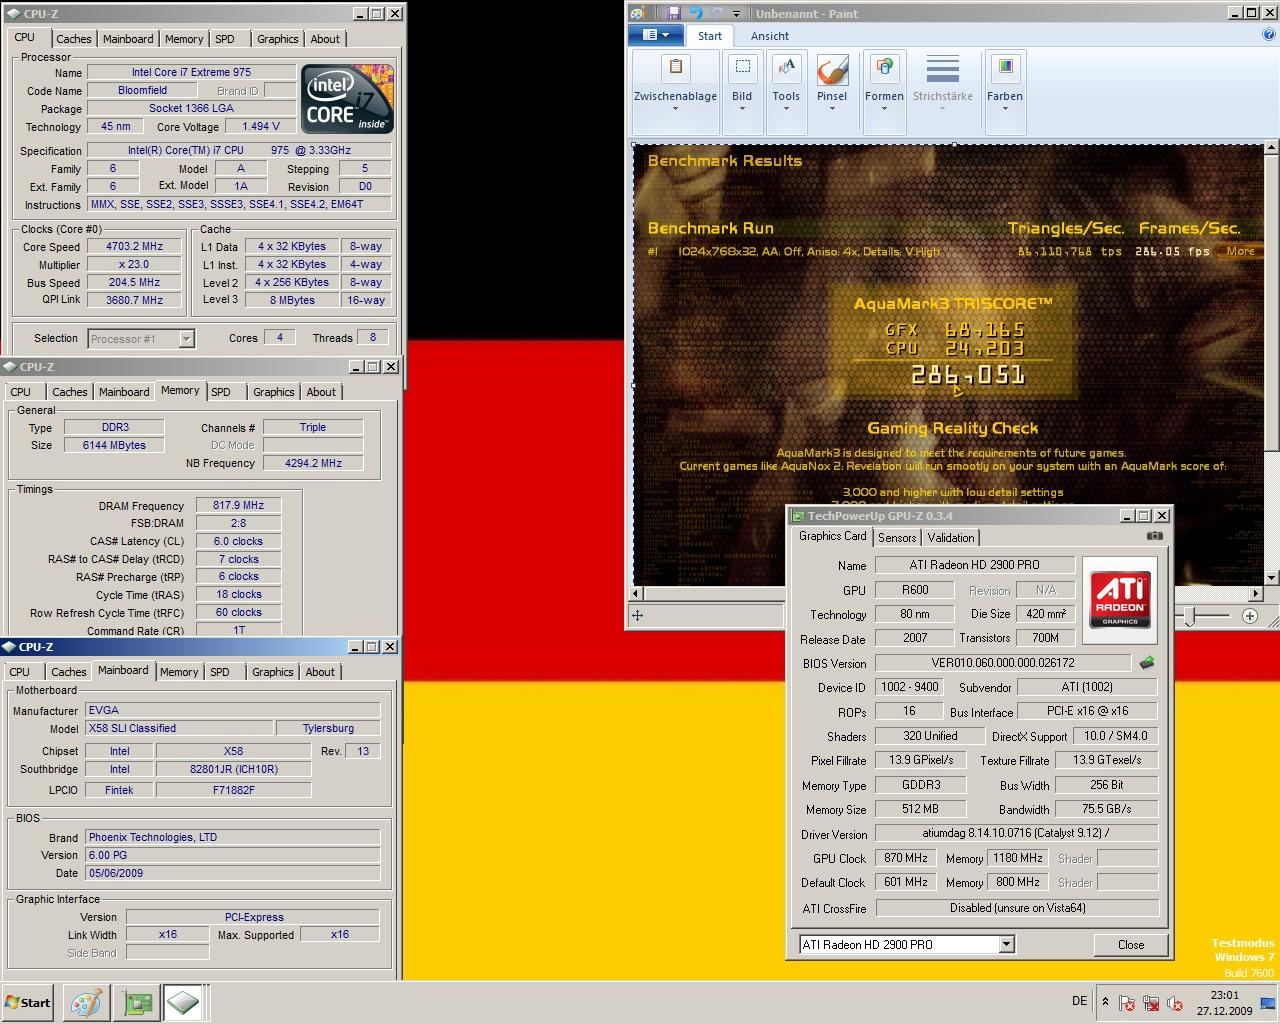This screenshot has height=1024, width=1280.
Task: Open Mainboard tab in CPU-Z memory window
Action: (x=124, y=392)
